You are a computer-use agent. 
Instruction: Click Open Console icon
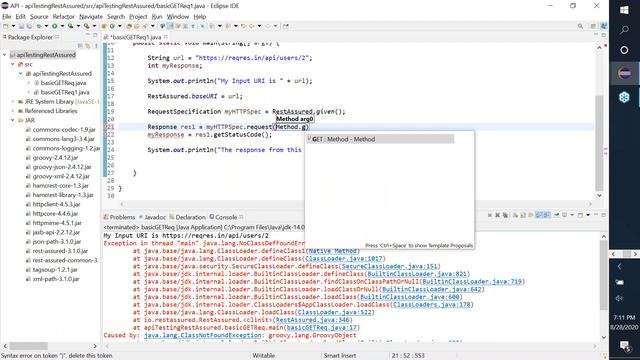(580, 215)
